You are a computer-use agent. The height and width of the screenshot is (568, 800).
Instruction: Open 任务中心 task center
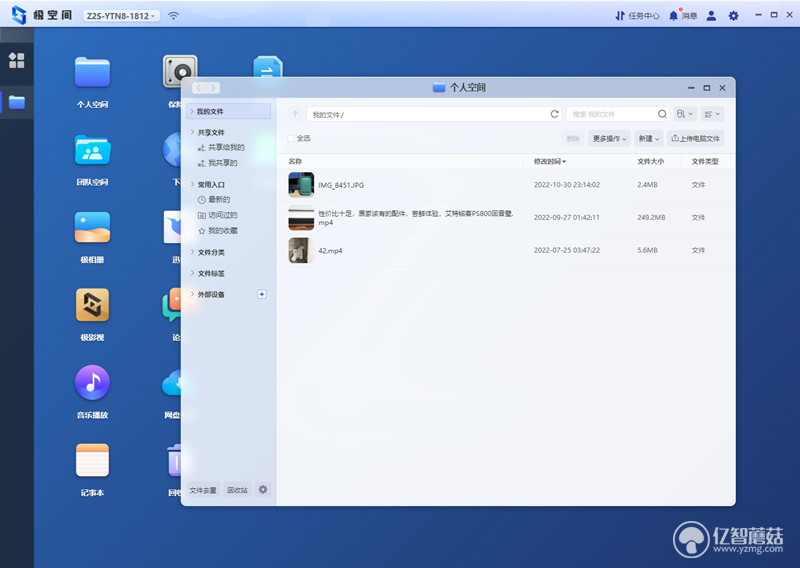637,16
